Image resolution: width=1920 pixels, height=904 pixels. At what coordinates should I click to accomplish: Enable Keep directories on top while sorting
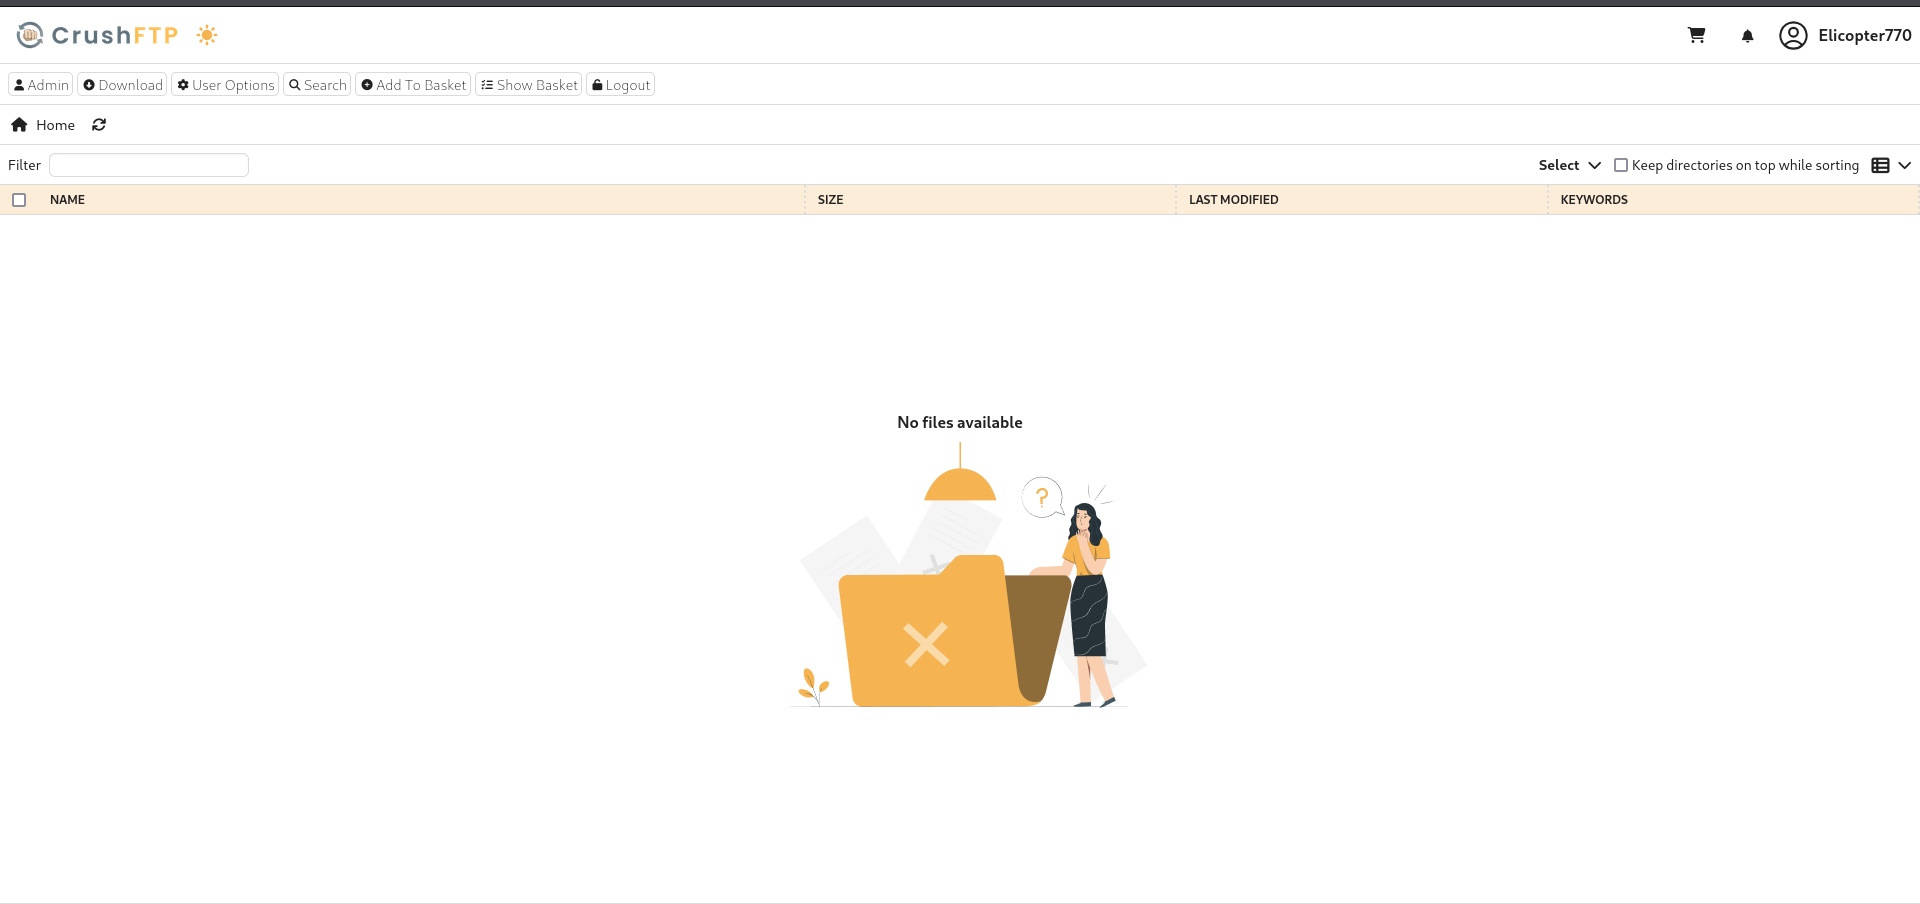(x=1621, y=165)
